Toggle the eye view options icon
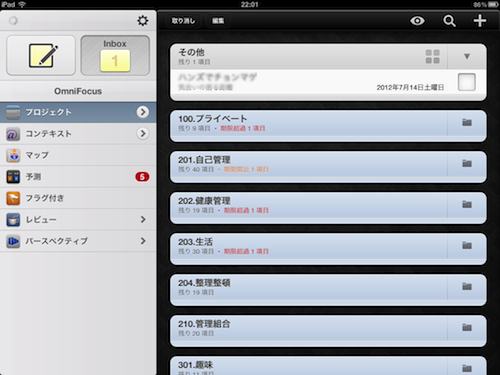 pyautogui.click(x=417, y=21)
